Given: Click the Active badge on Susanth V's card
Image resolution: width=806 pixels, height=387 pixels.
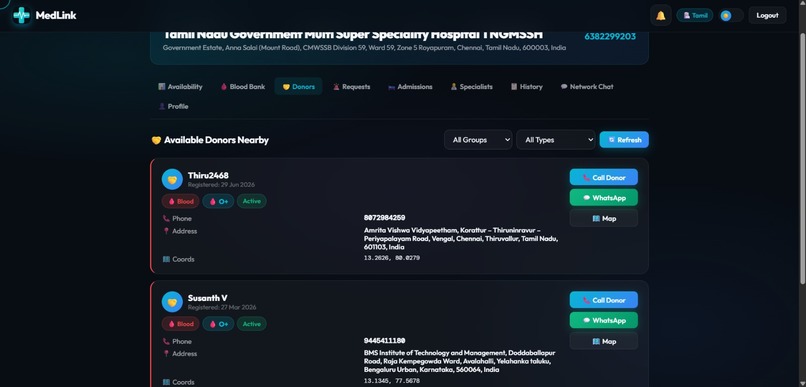Looking at the screenshot, I should tap(251, 324).
